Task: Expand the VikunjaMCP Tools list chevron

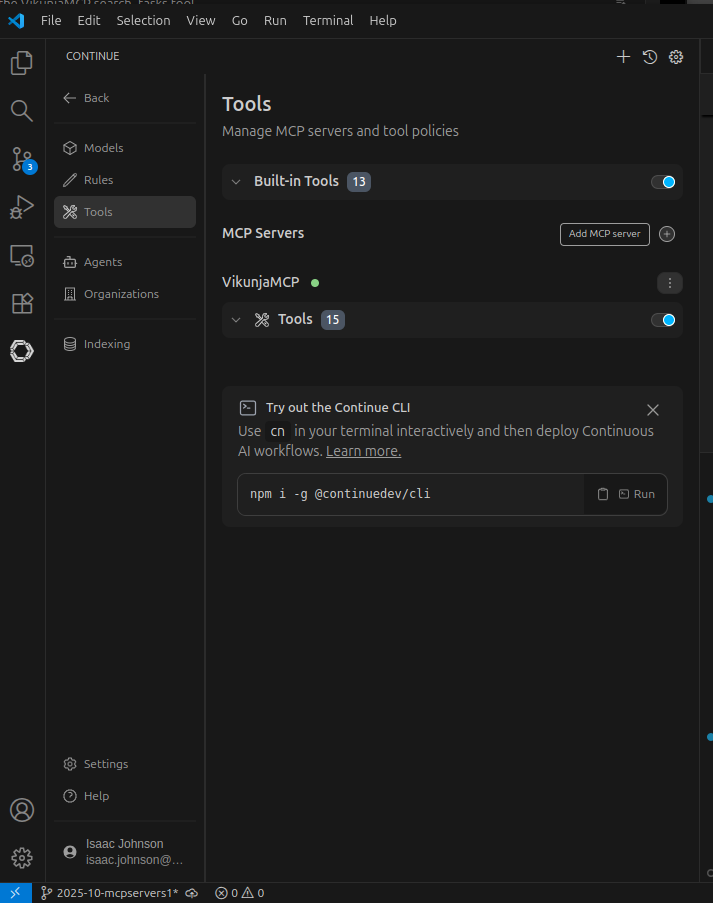Action: click(x=236, y=320)
